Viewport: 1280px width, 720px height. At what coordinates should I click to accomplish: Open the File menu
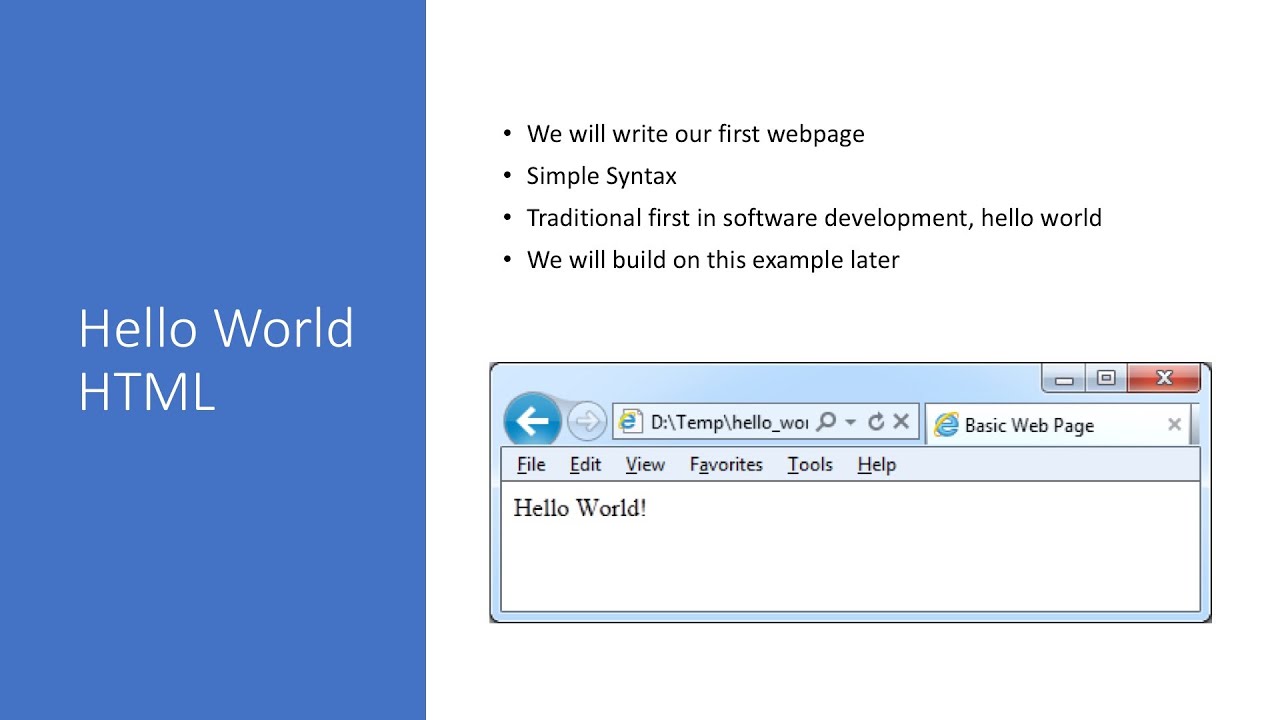click(531, 464)
